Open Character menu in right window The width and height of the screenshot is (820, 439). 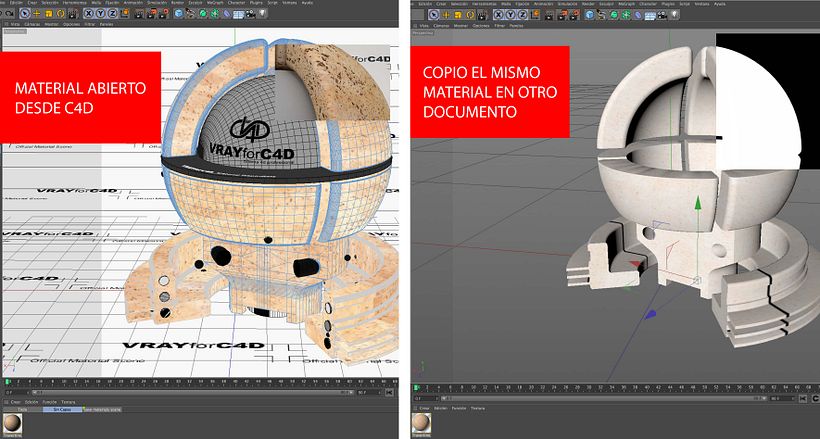tap(648, 4)
